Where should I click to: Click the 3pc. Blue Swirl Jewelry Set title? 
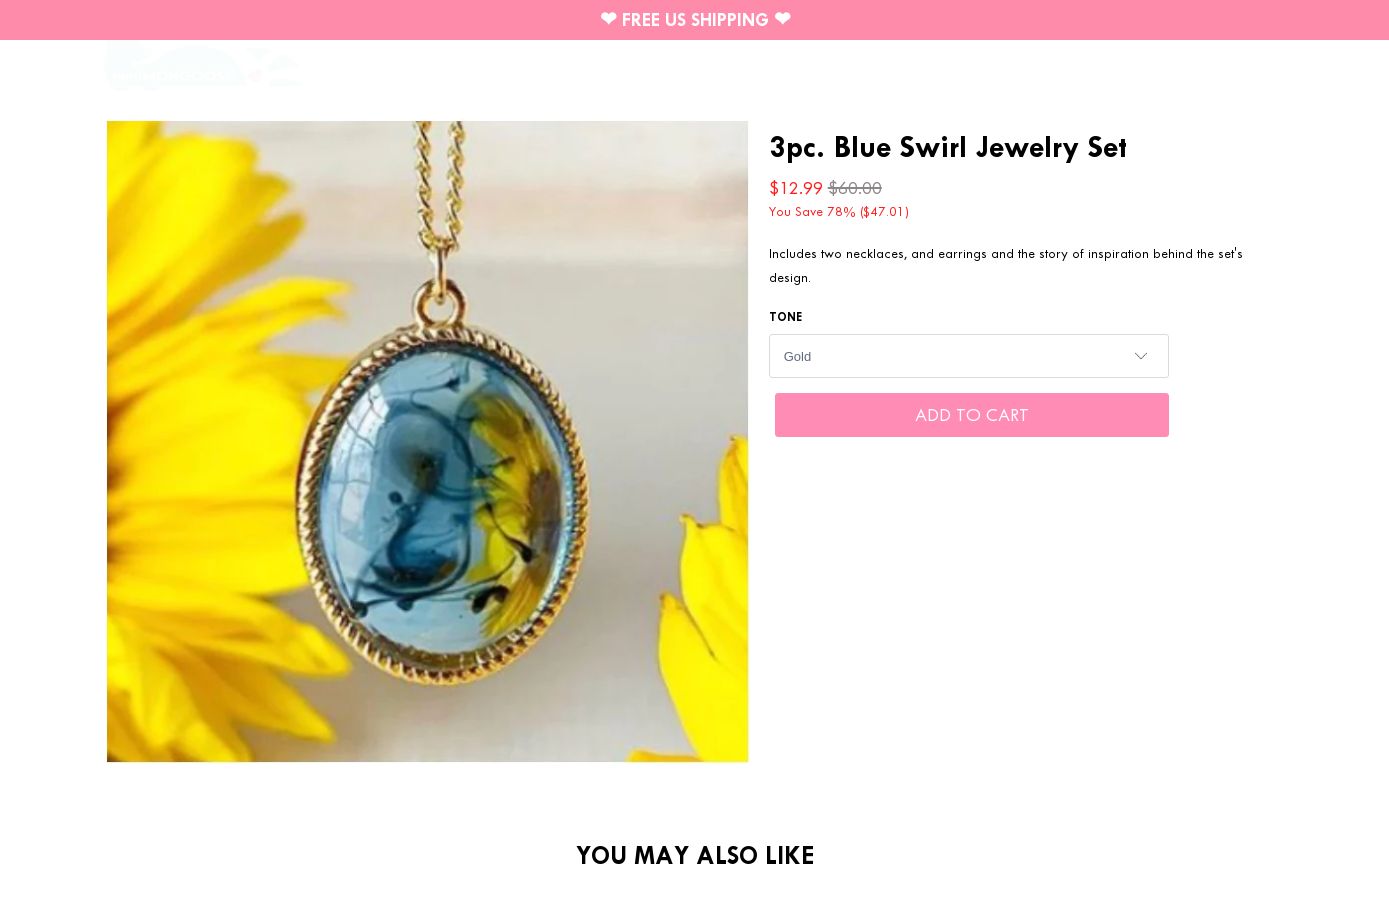tap(947, 147)
